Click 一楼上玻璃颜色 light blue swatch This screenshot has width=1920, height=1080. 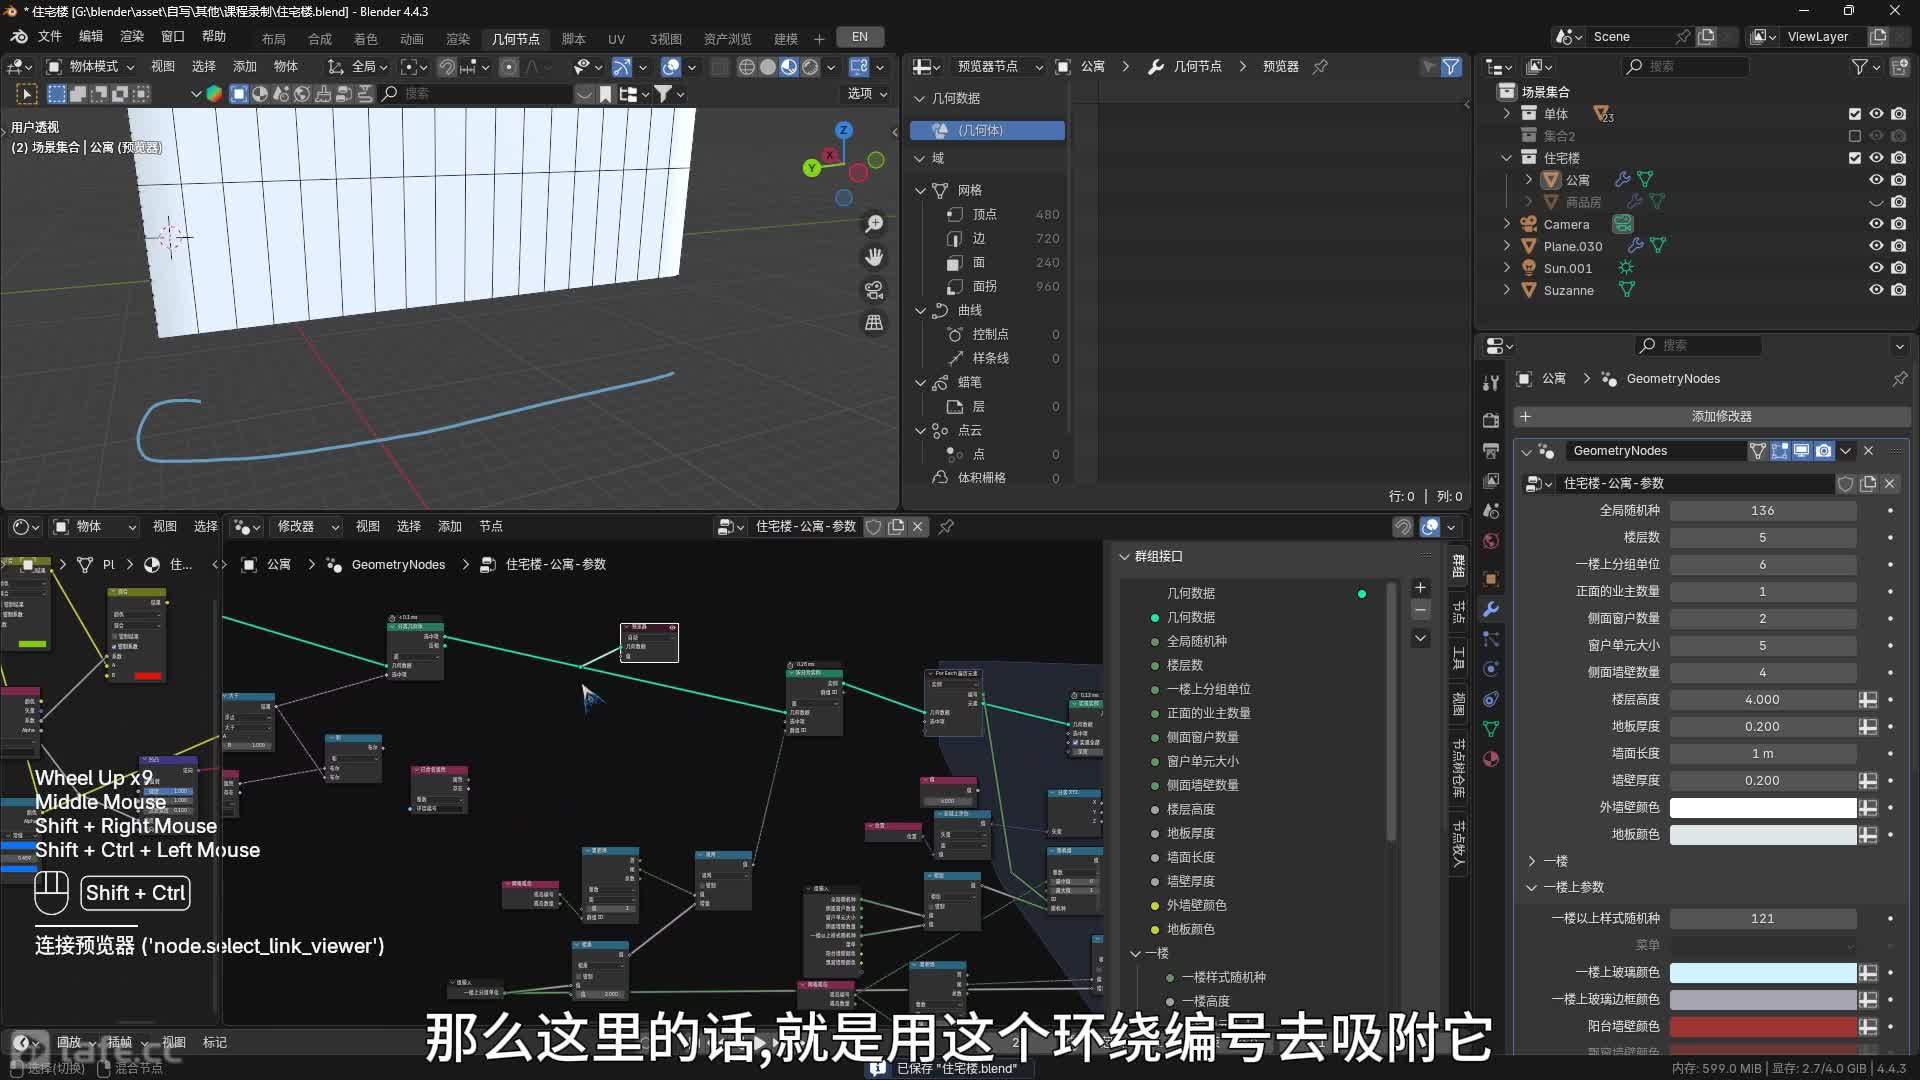coord(1763,973)
